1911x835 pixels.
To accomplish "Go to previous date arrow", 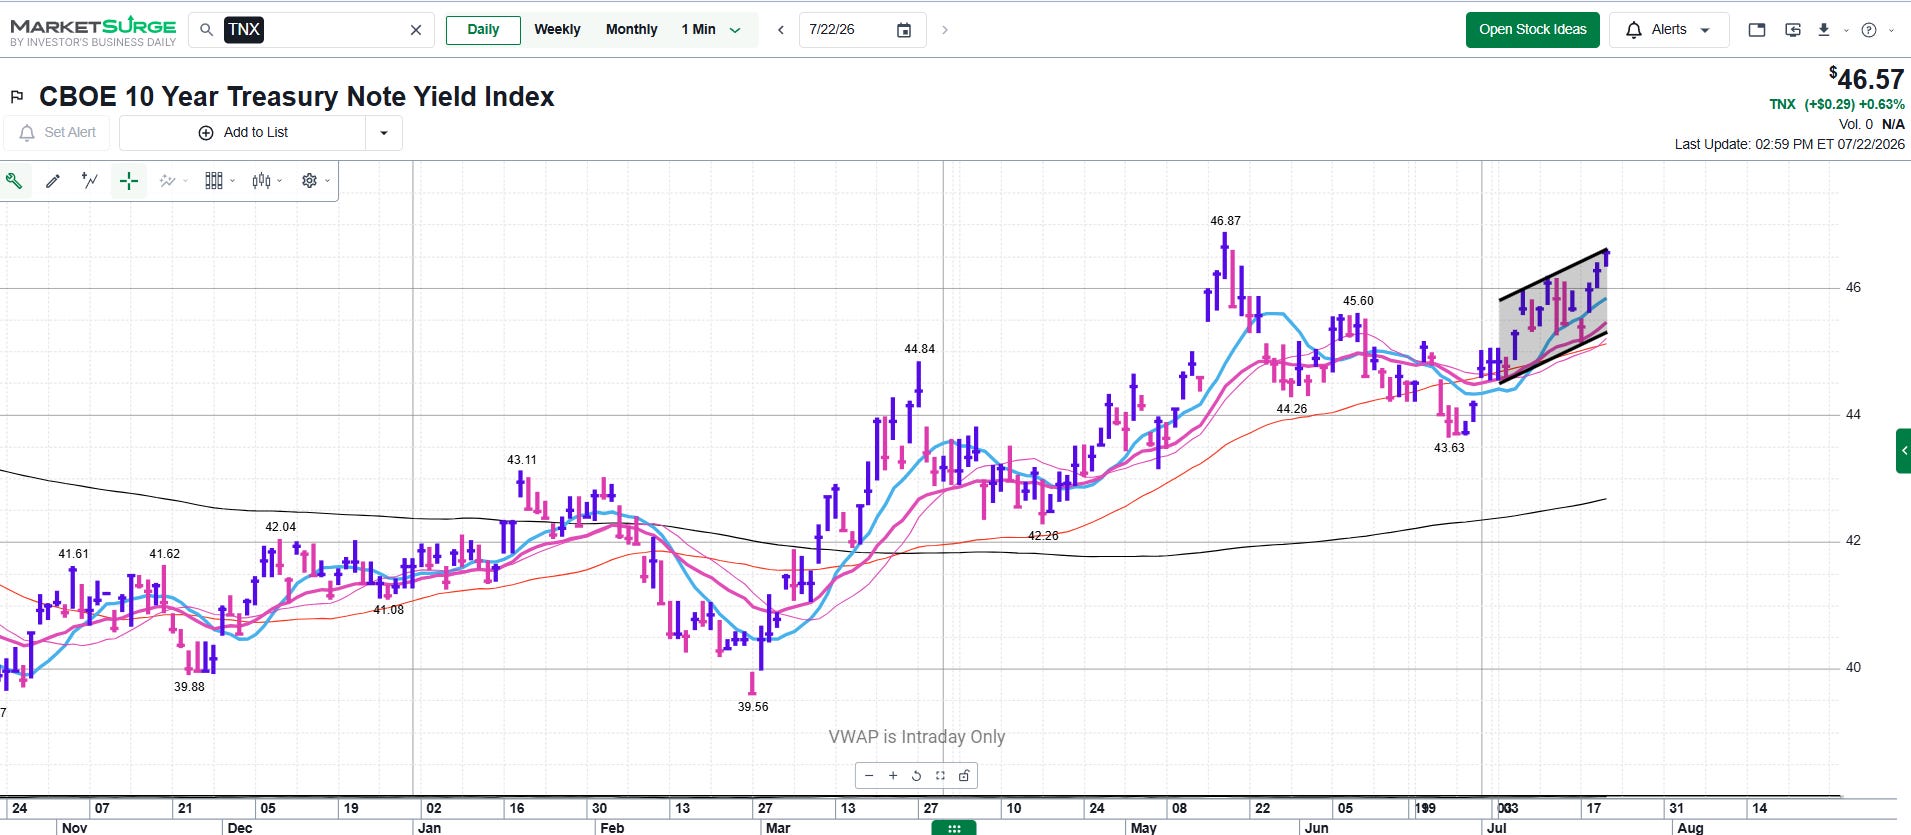I will pyautogui.click(x=781, y=30).
